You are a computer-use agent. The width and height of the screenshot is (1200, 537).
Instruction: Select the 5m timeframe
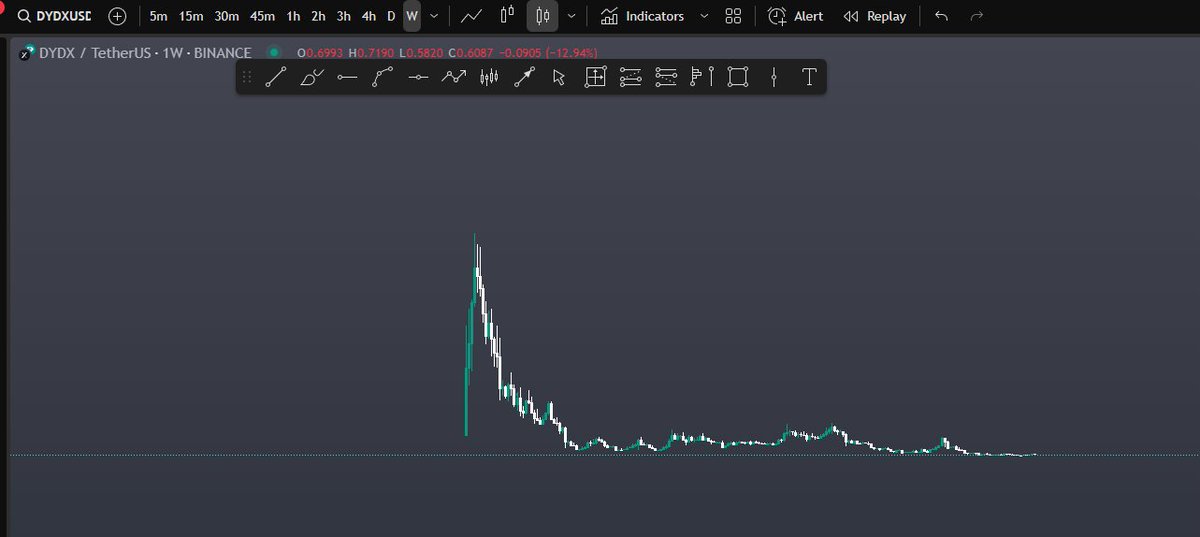(158, 16)
